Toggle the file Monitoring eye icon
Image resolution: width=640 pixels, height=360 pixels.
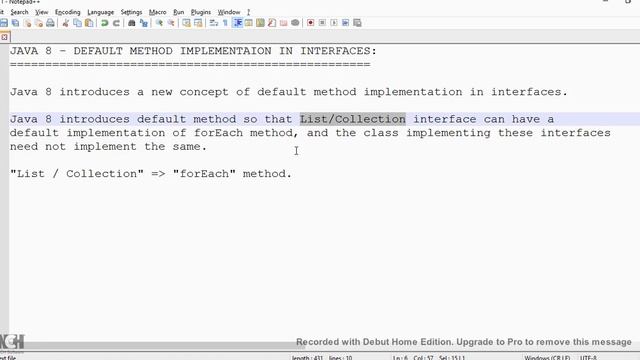[295, 23]
